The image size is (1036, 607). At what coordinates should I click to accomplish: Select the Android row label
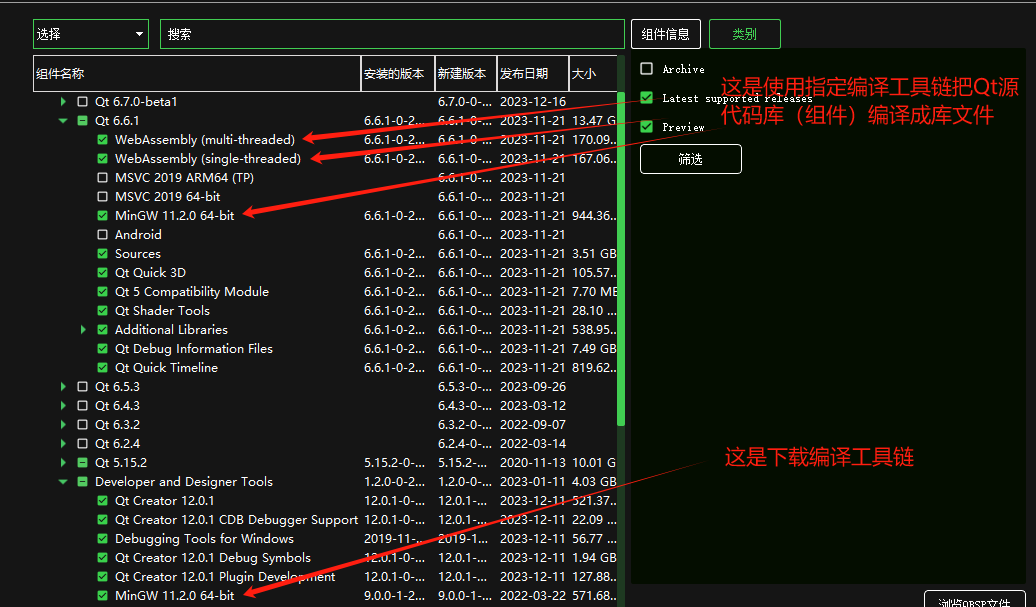pyautogui.click(x=138, y=234)
